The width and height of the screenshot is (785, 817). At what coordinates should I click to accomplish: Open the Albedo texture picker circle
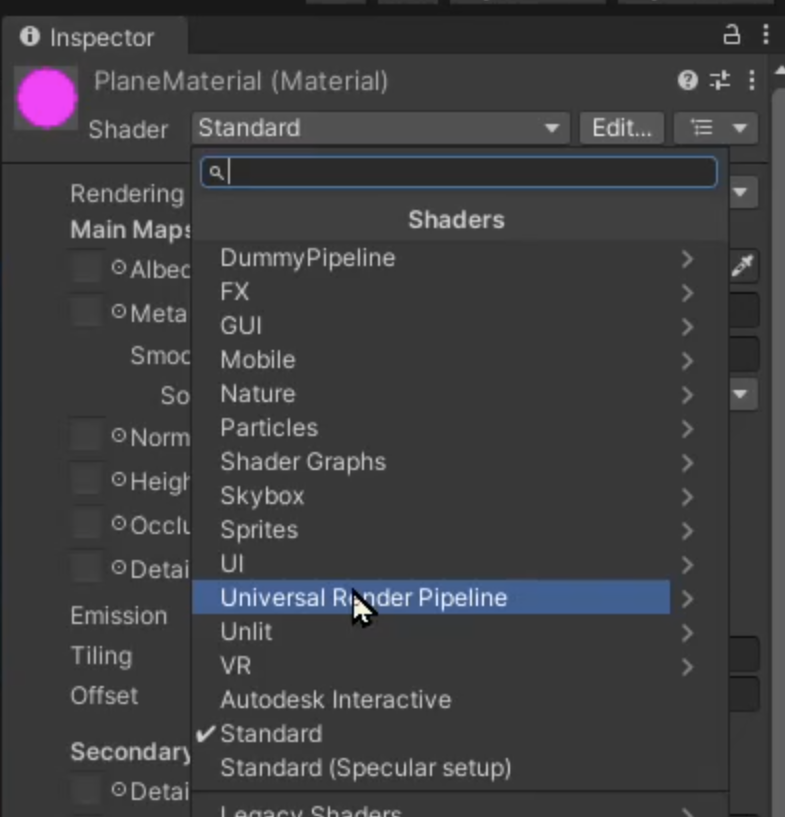click(x=119, y=268)
